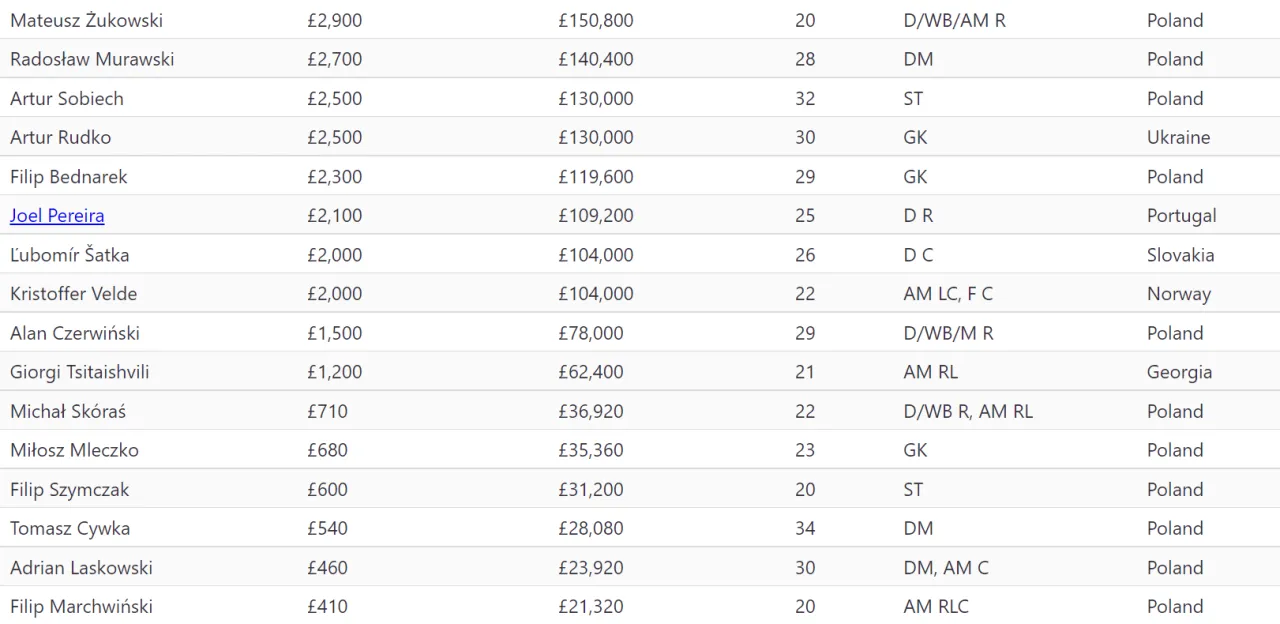Click the Mateusz Żukowski name cell
The height and width of the screenshot is (624, 1280).
click(86, 20)
